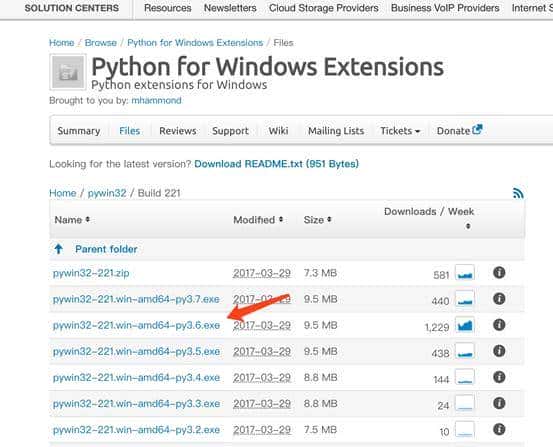Screen dimensions: 553x447
Task: Sort the file list by Name
Action: point(72,220)
